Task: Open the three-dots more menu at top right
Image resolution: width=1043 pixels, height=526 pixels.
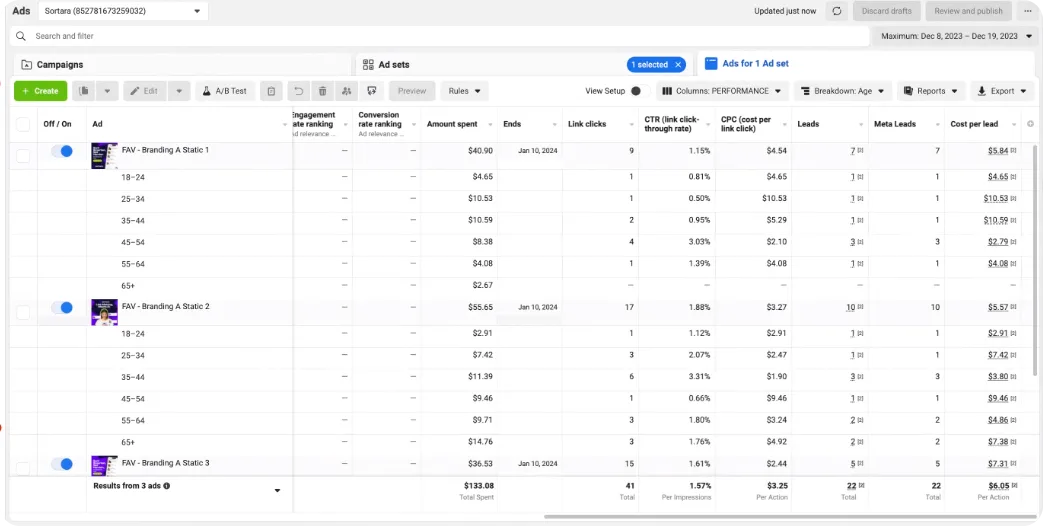Action: (x=1028, y=11)
